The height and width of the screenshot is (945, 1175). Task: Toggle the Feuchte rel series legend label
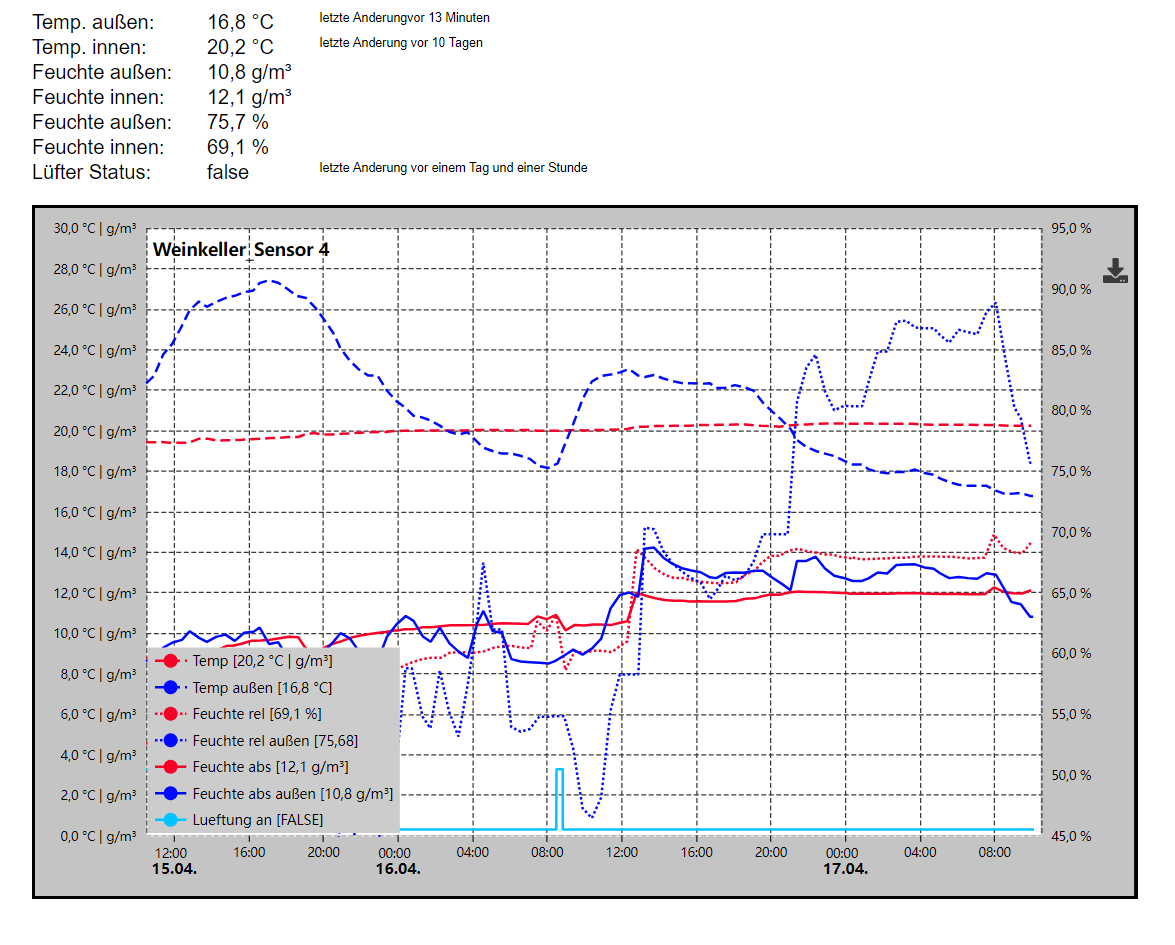pyautogui.click(x=257, y=714)
